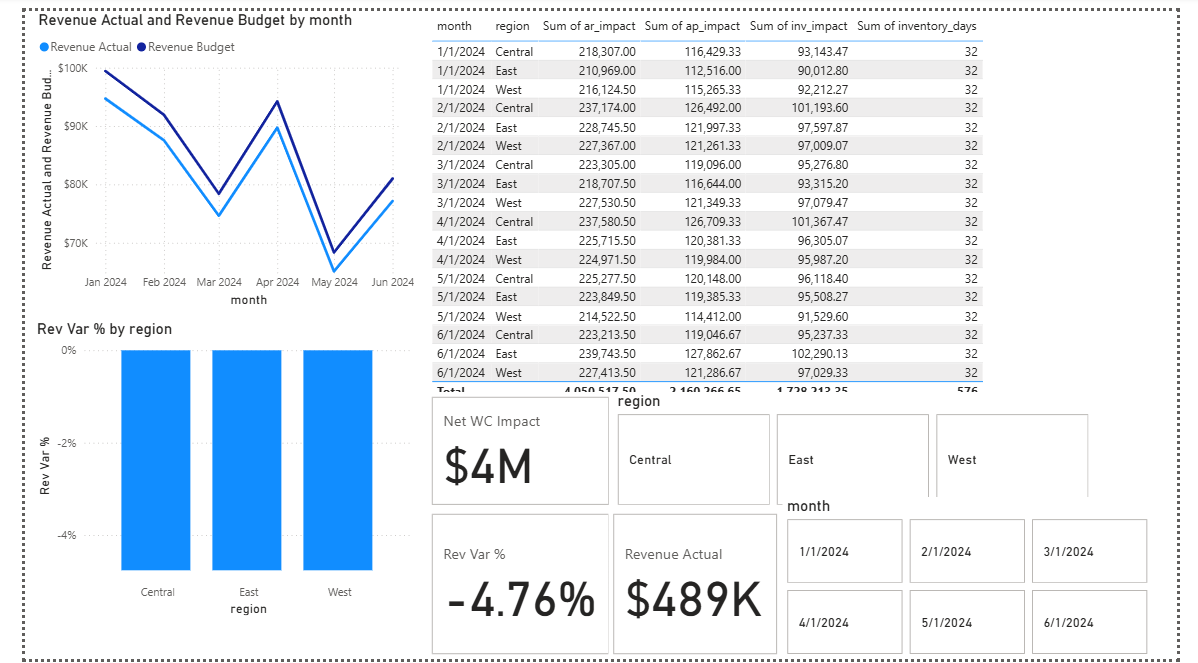Select the Central bar in Rev Var chart
This screenshot has height=663, width=1198.
point(156,460)
